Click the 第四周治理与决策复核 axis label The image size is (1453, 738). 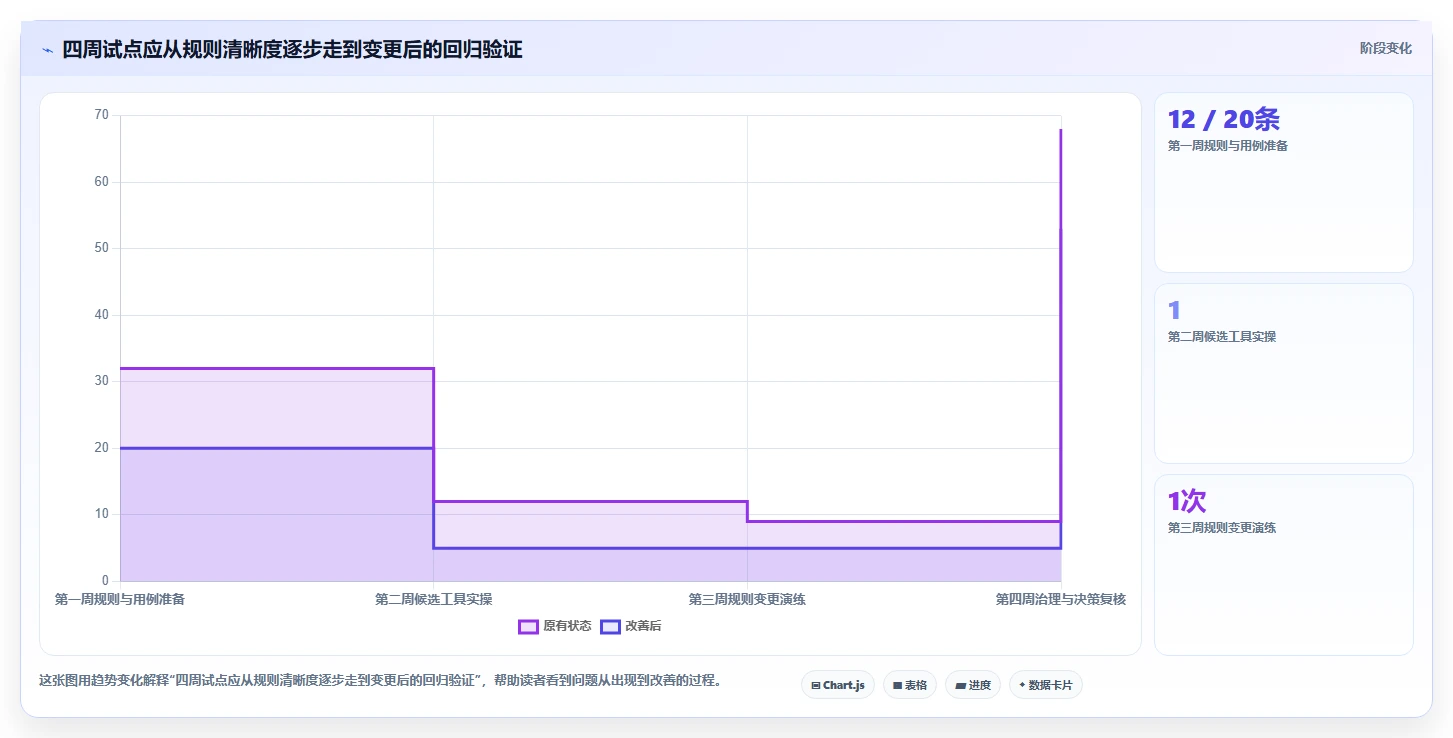pos(1061,599)
